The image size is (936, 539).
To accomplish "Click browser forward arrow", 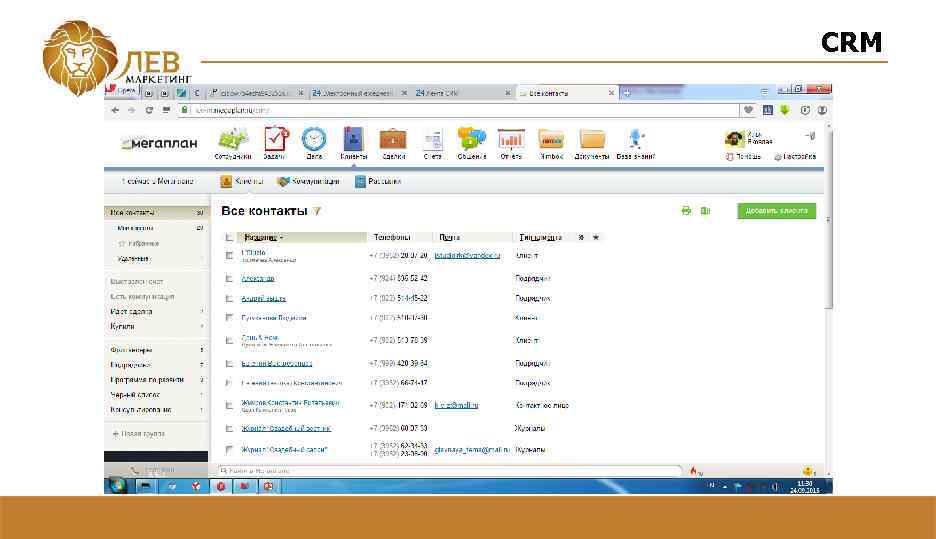I will point(132,110).
